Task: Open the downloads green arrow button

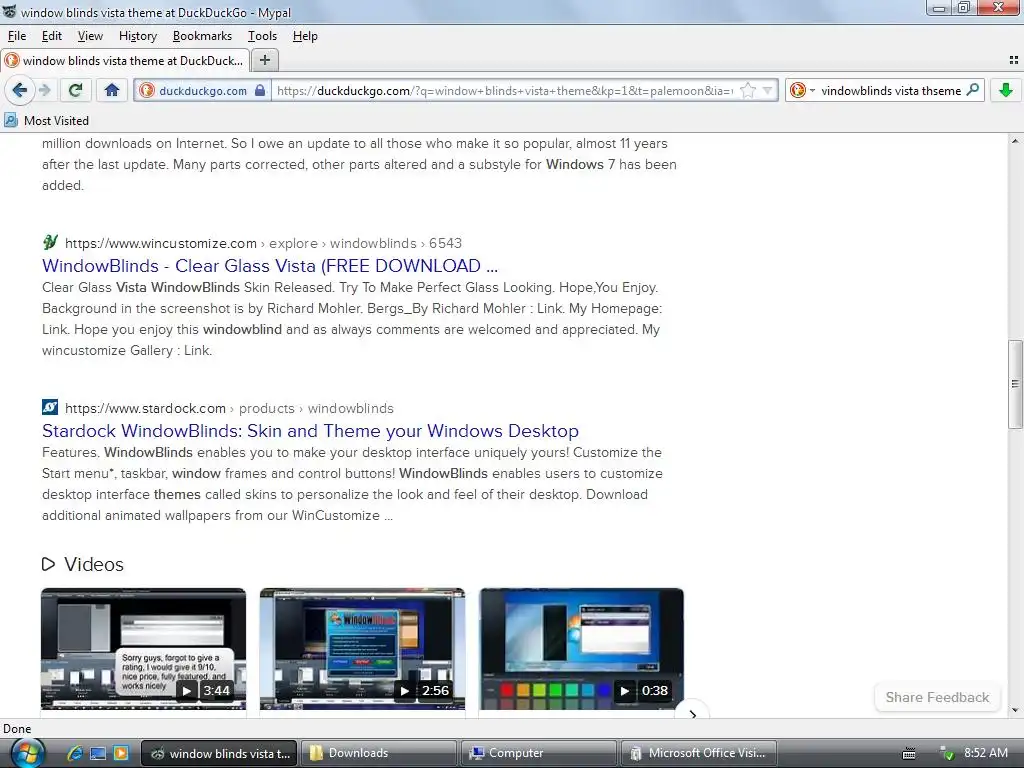Action: (x=1006, y=90)
